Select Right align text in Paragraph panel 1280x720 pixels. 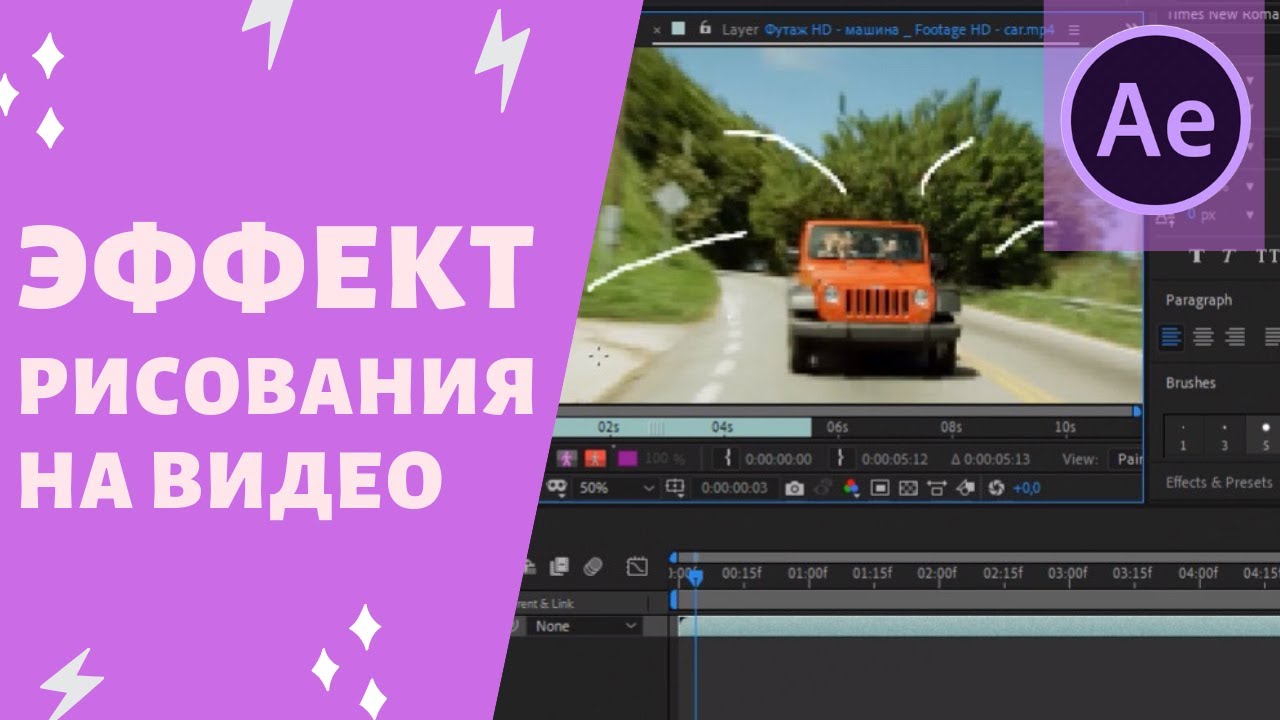[1236, 337]
